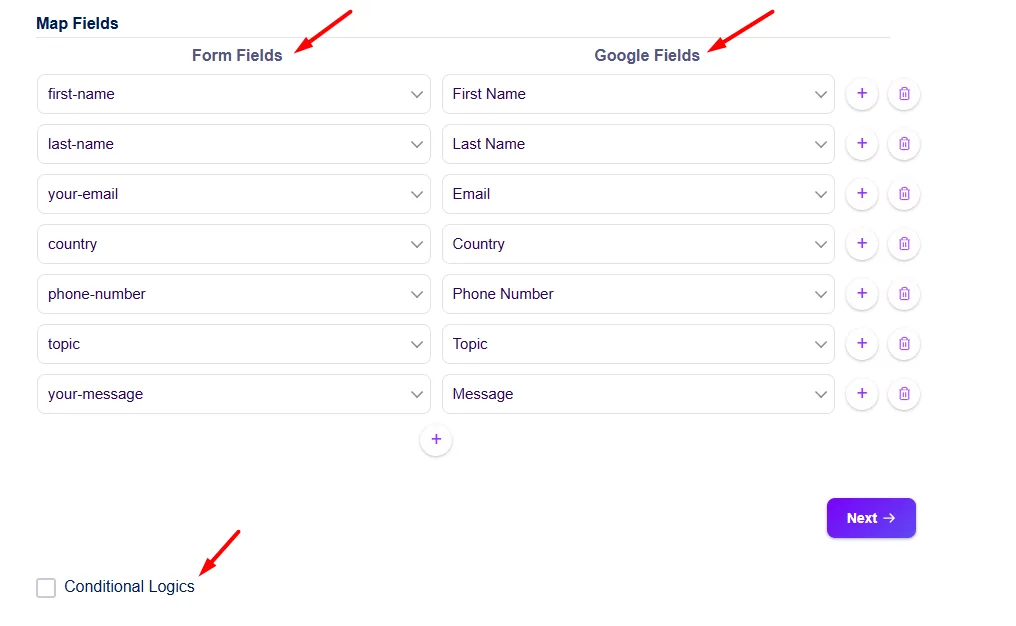This screenshot has width=1016, height=626.
Task: Open the your-message form field dropdown
Action: (x=233, y=394)
